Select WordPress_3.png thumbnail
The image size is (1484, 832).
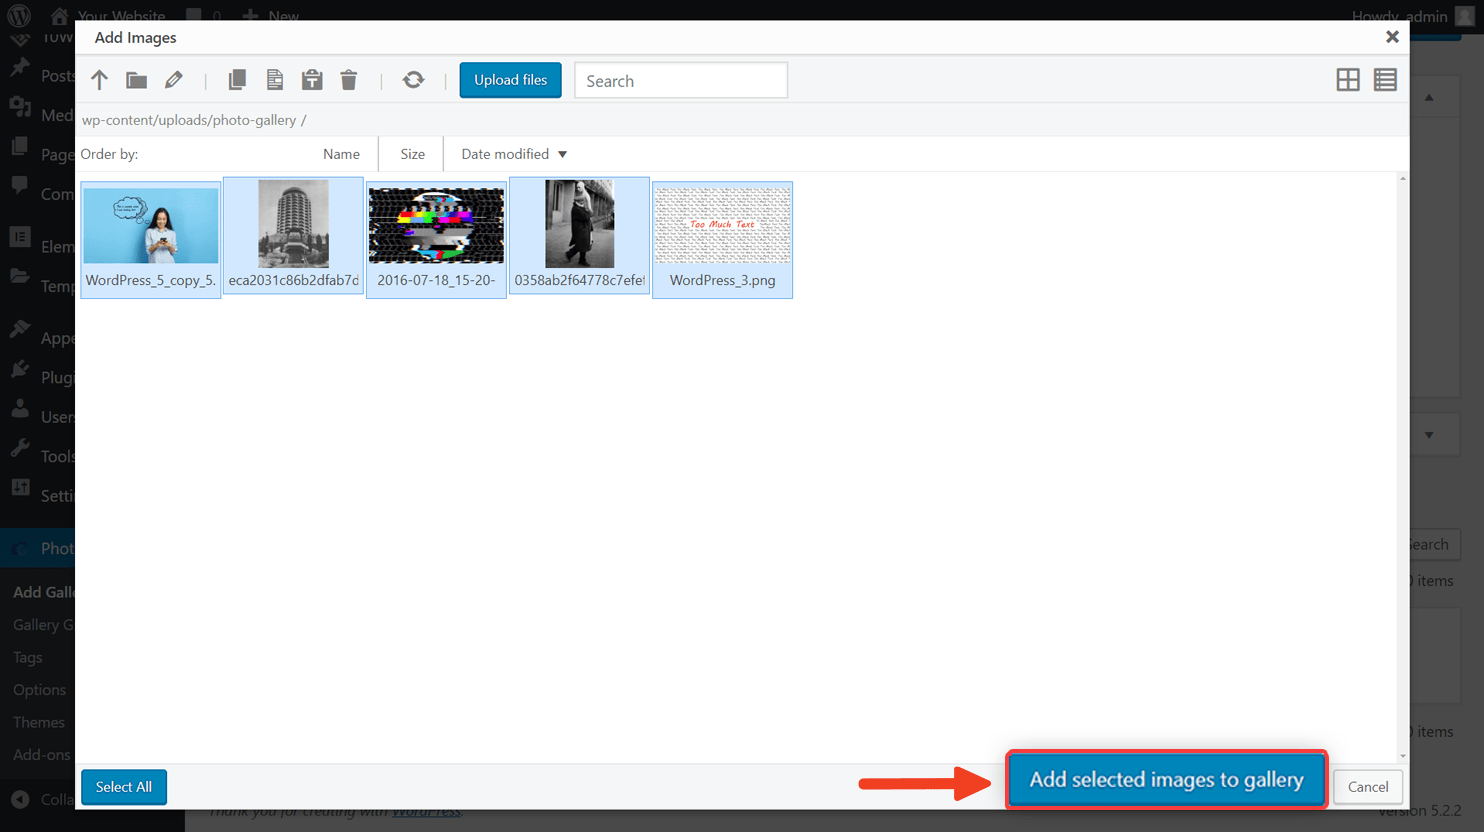point(722,239)
